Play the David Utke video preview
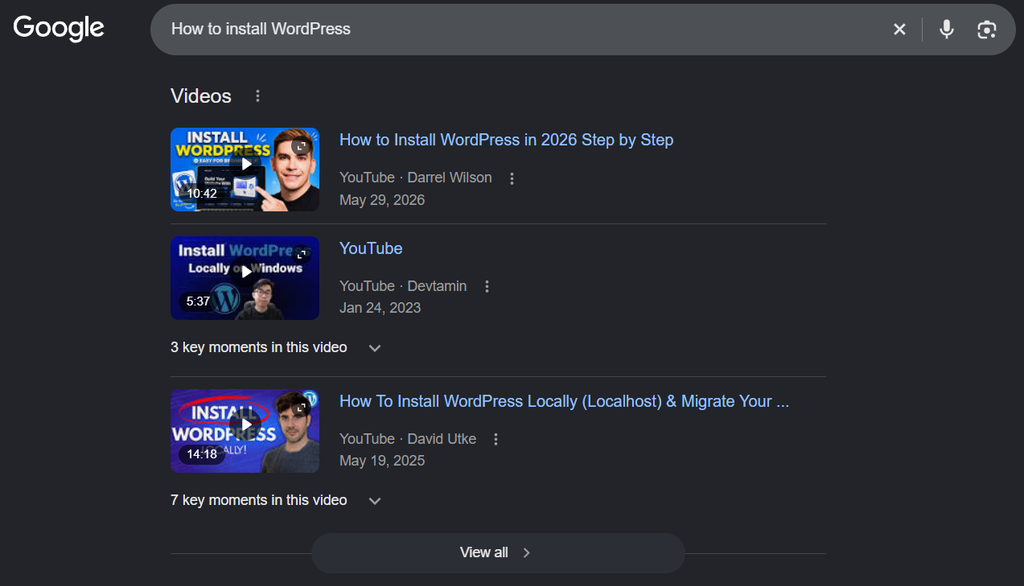Screen dimensions: 1024x586 [x=245, y=425]
